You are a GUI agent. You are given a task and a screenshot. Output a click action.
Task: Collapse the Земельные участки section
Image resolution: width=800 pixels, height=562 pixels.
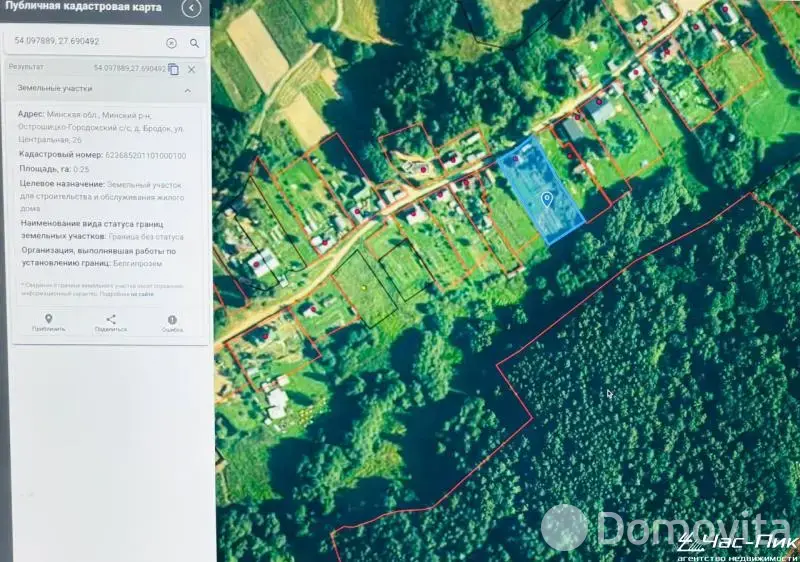[x=188, y=90]
